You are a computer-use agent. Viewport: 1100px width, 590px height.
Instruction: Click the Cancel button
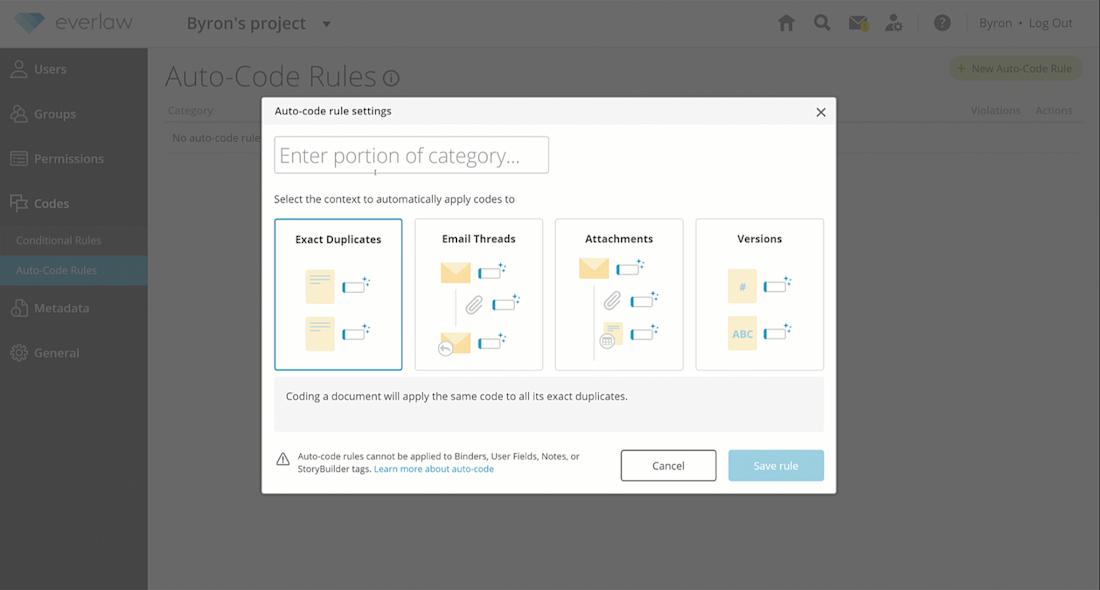point(668,466)
